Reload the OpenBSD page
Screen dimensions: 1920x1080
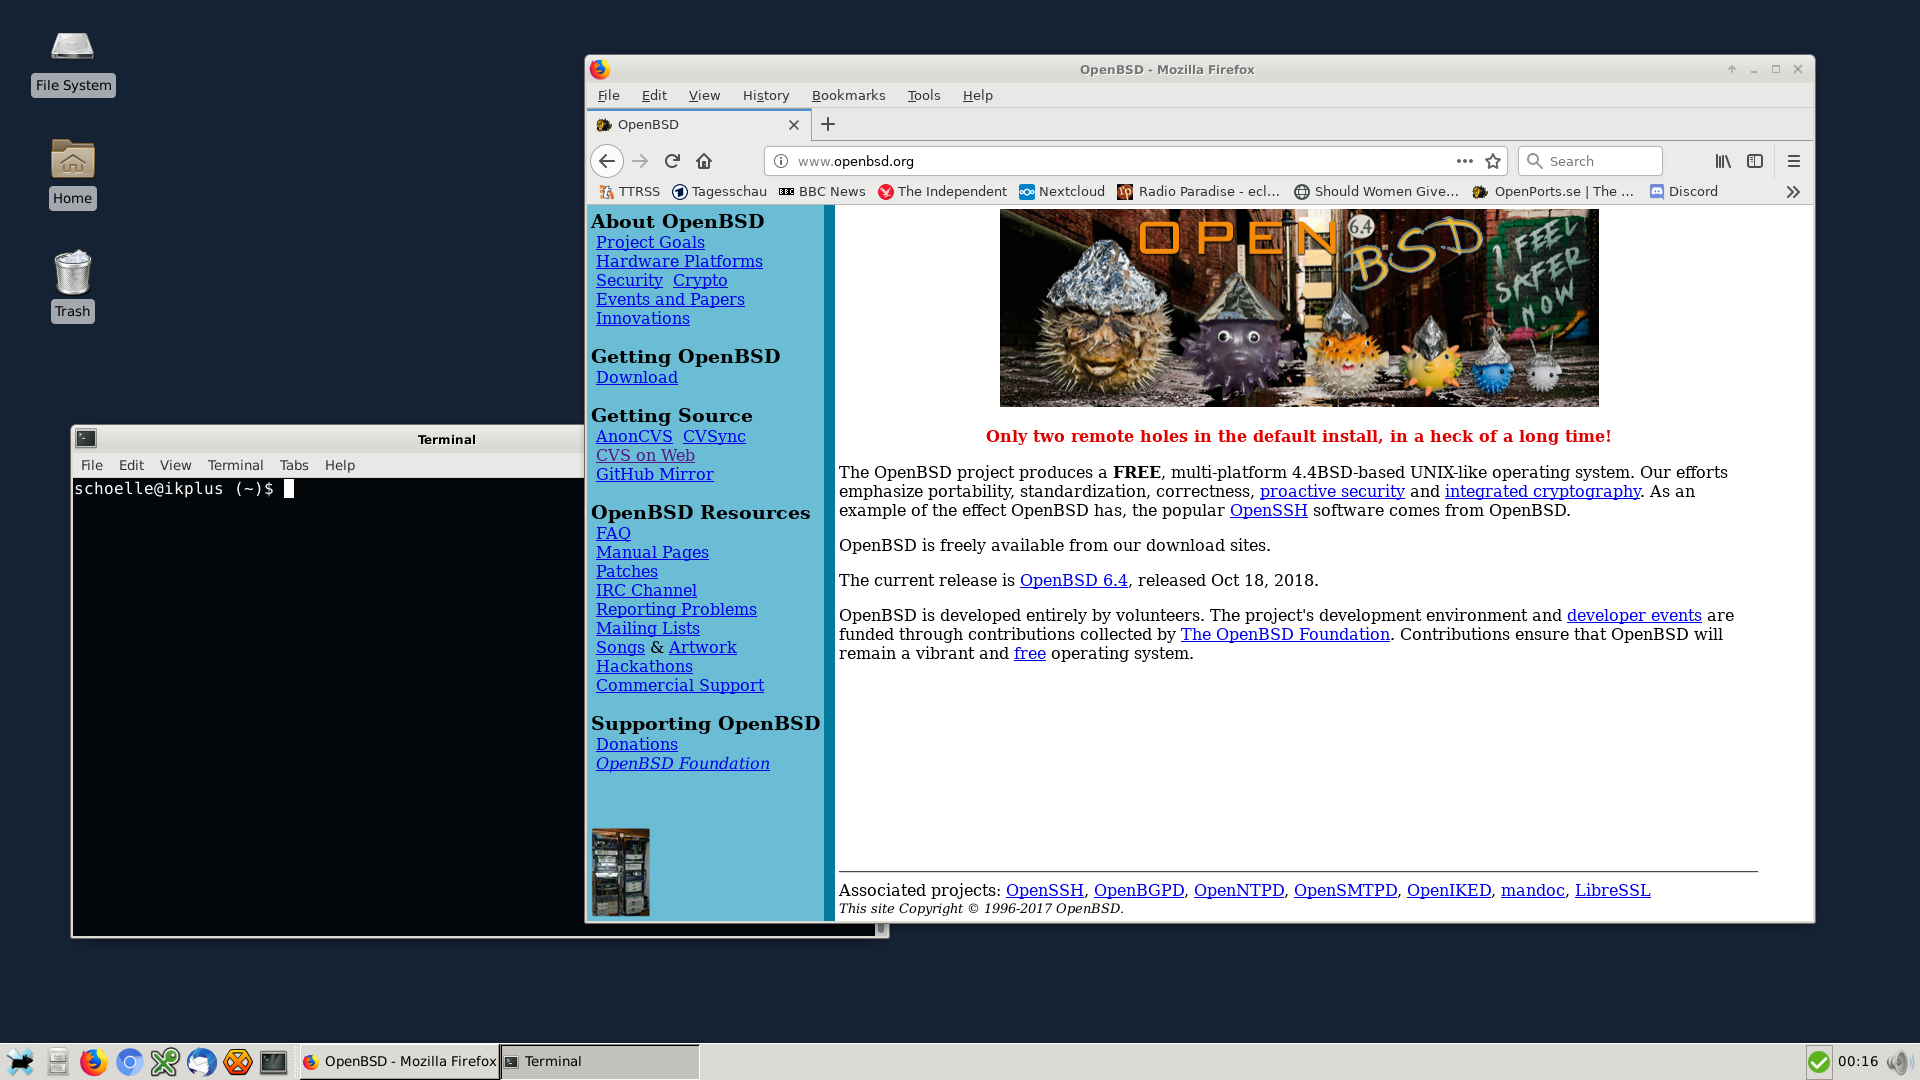[672, 161]
